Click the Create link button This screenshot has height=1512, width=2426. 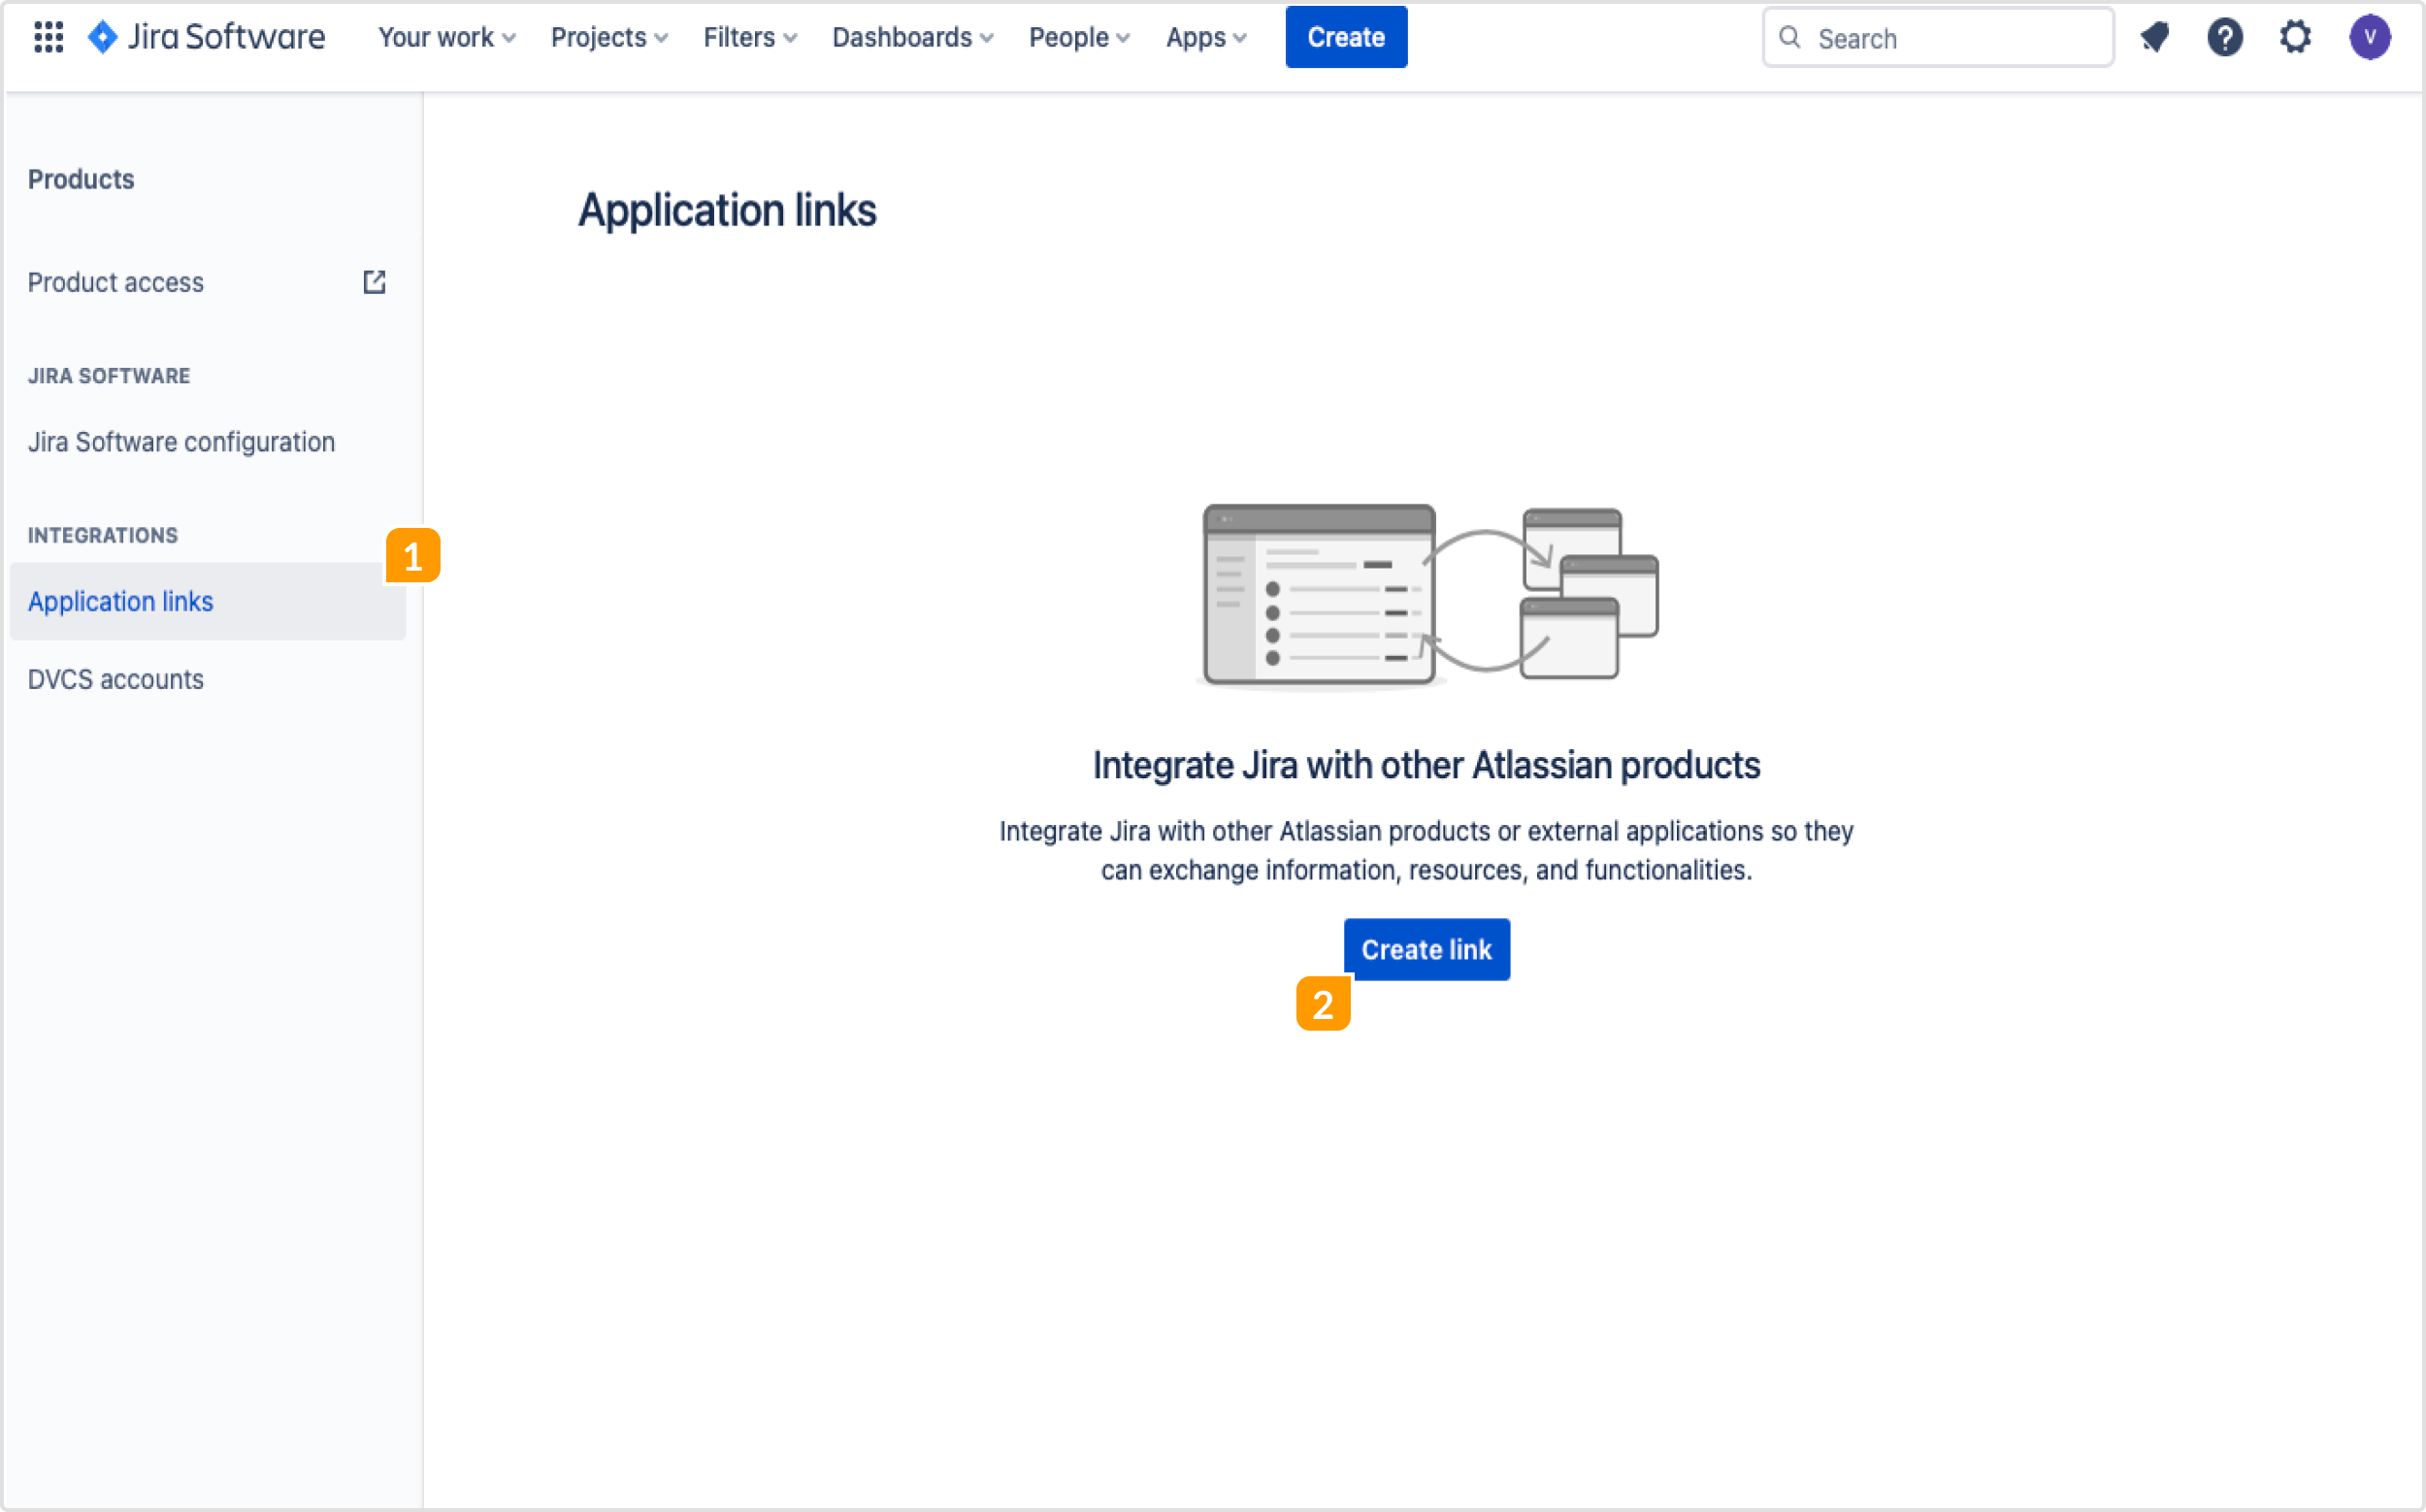pos(1426,949)
